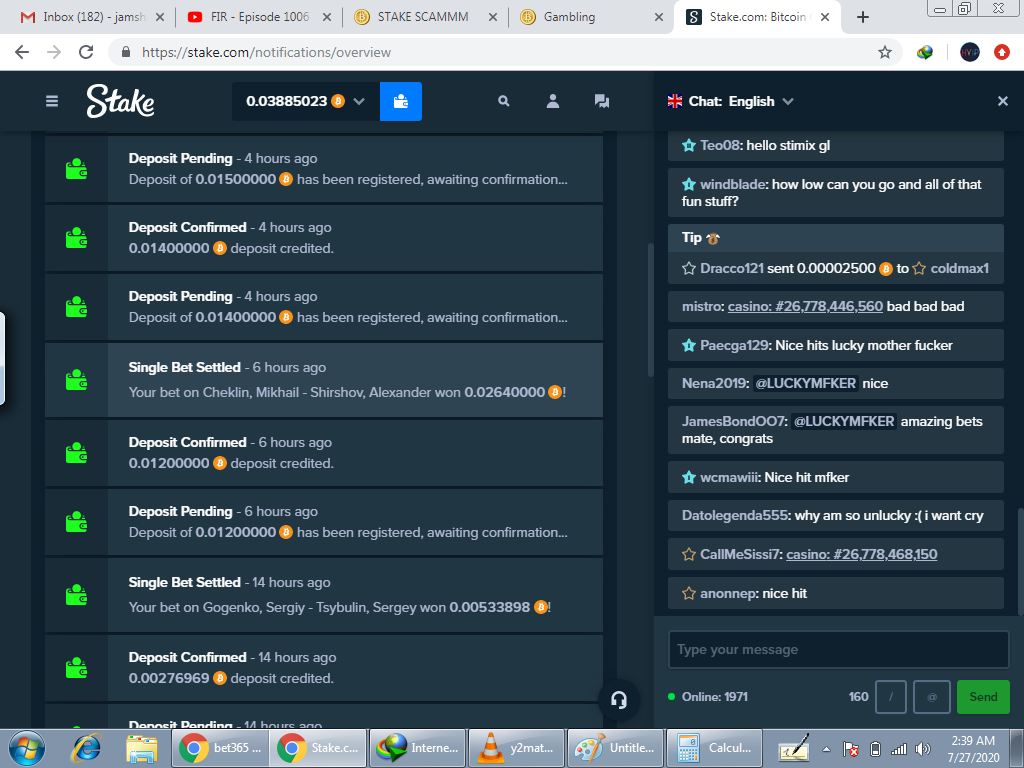Open the Windows Start button
The height and width of the screenshot is (768, 1024).
pos(27,748)
